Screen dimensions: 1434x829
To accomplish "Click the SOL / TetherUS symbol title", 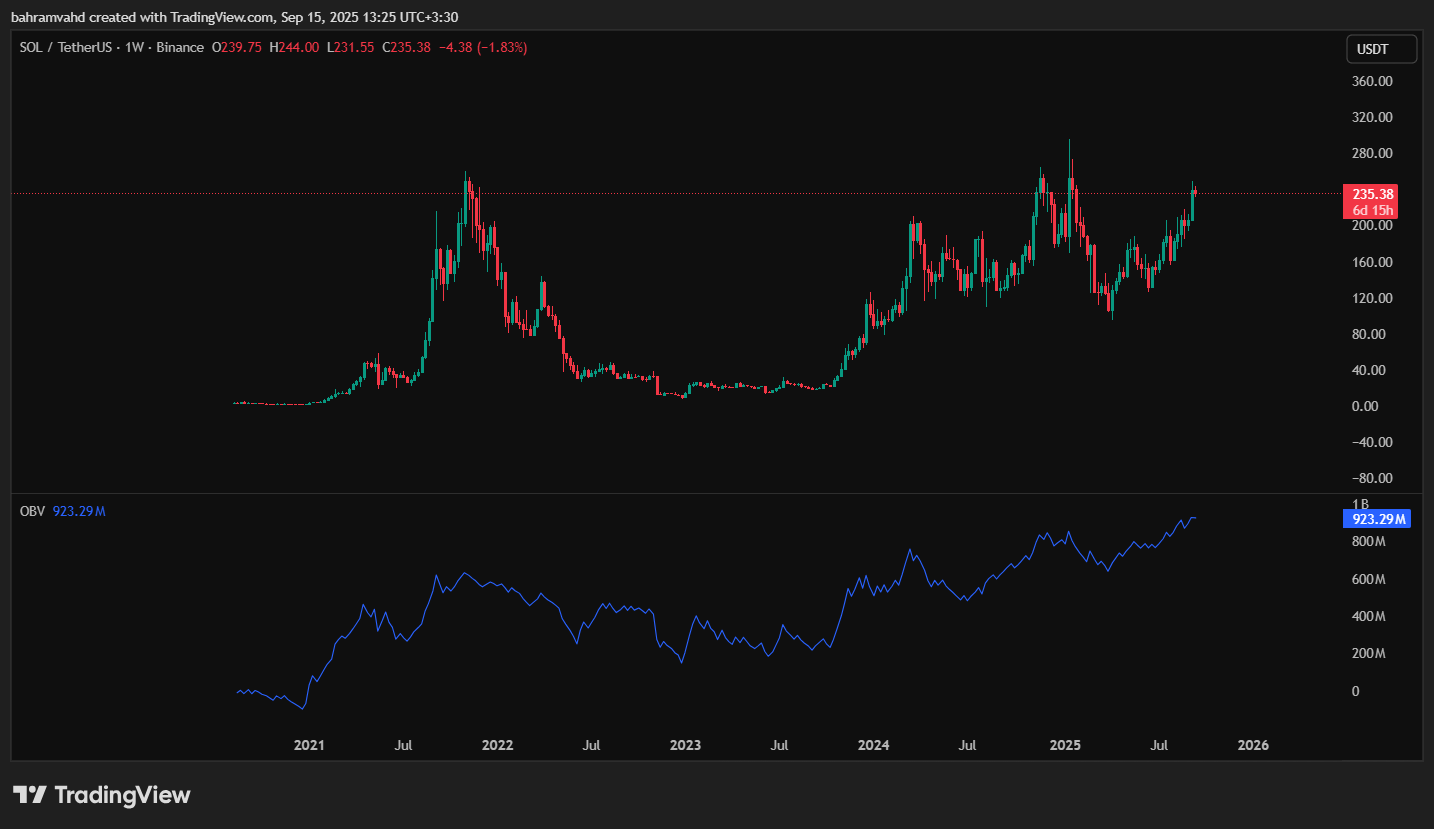I will tap(64, 47).
